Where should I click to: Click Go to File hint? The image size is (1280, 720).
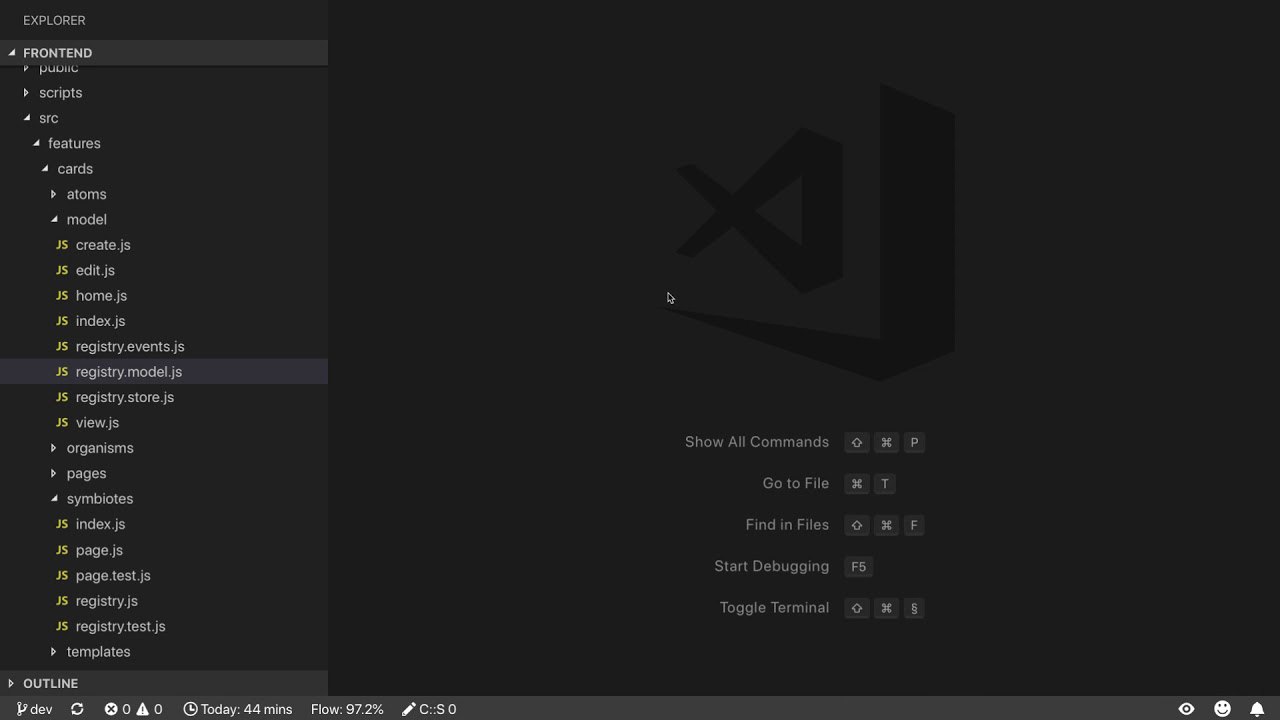click(796, 483)
